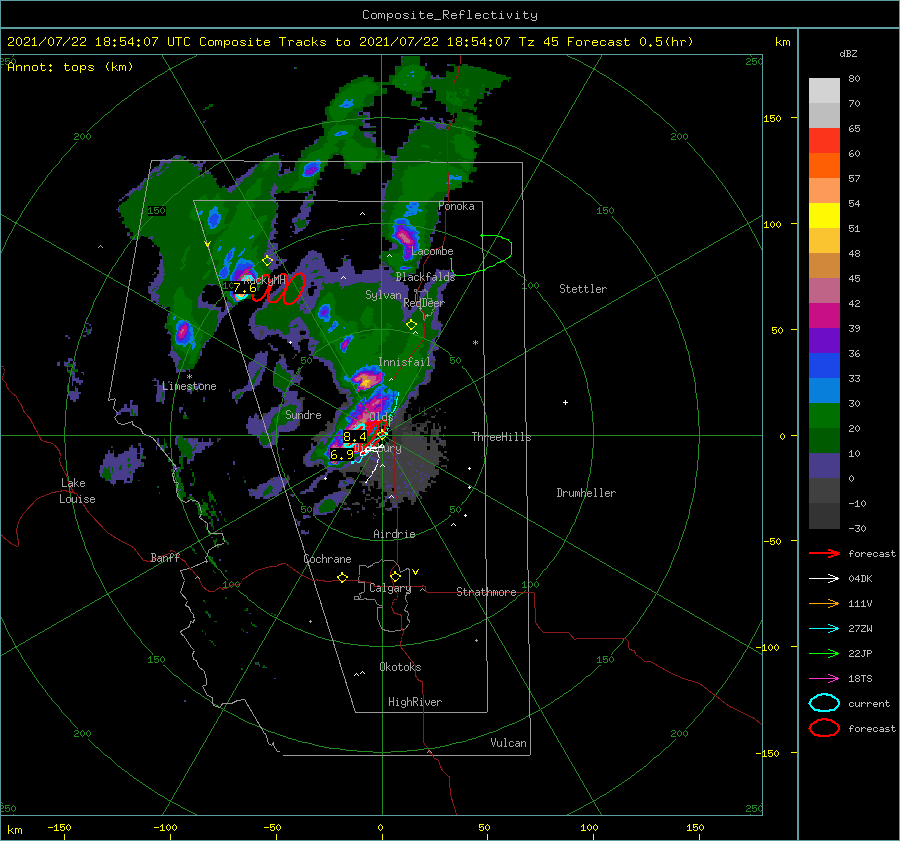Select the Ponoka city label

click(456, 206)
